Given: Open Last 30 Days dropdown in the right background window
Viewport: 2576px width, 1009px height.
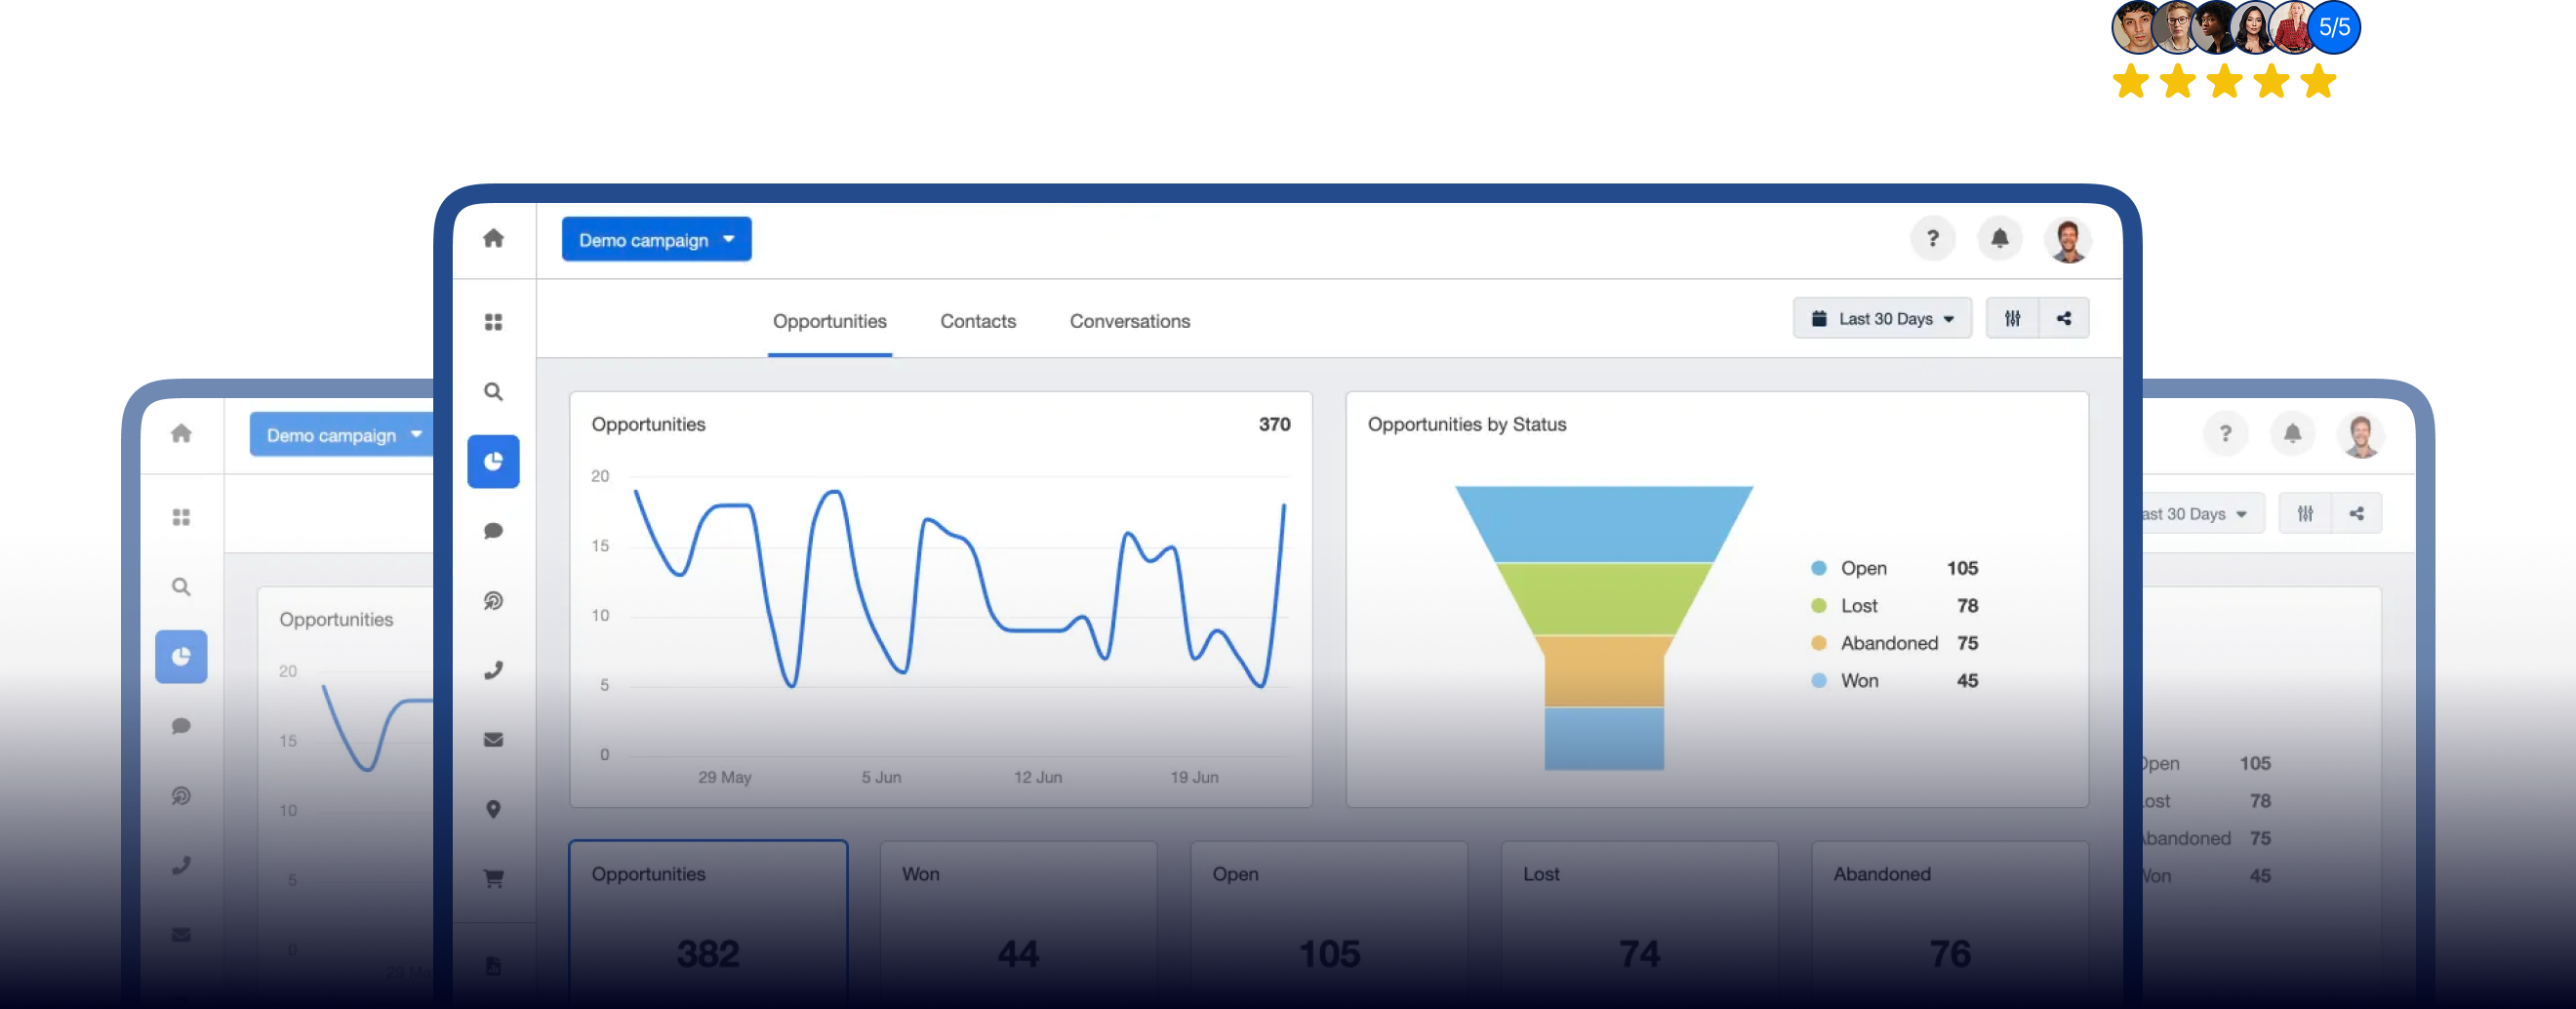Looking at the screenshot, I should pos(2203,513).
